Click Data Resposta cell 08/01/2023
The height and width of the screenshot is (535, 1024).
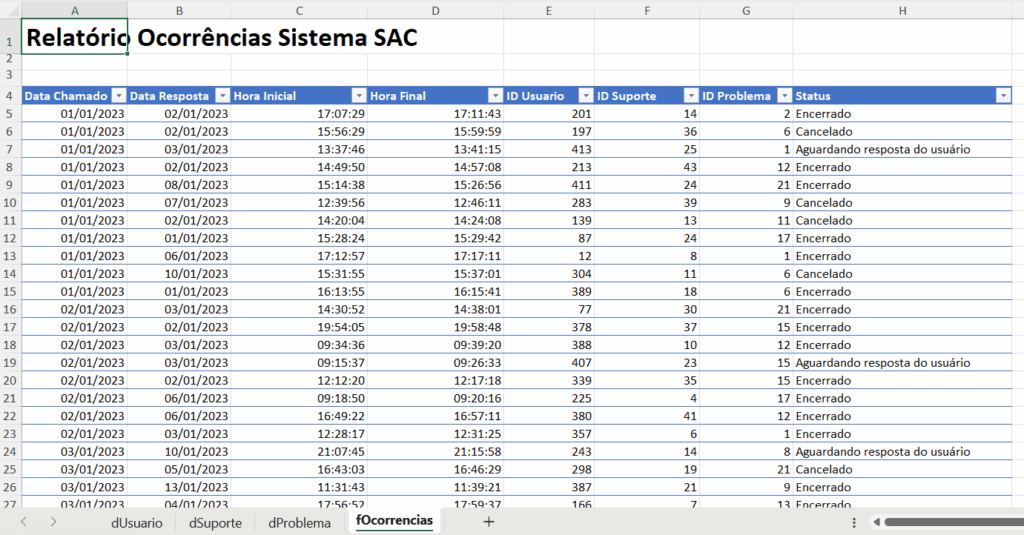pyautogui.click(x=196, y=185)
